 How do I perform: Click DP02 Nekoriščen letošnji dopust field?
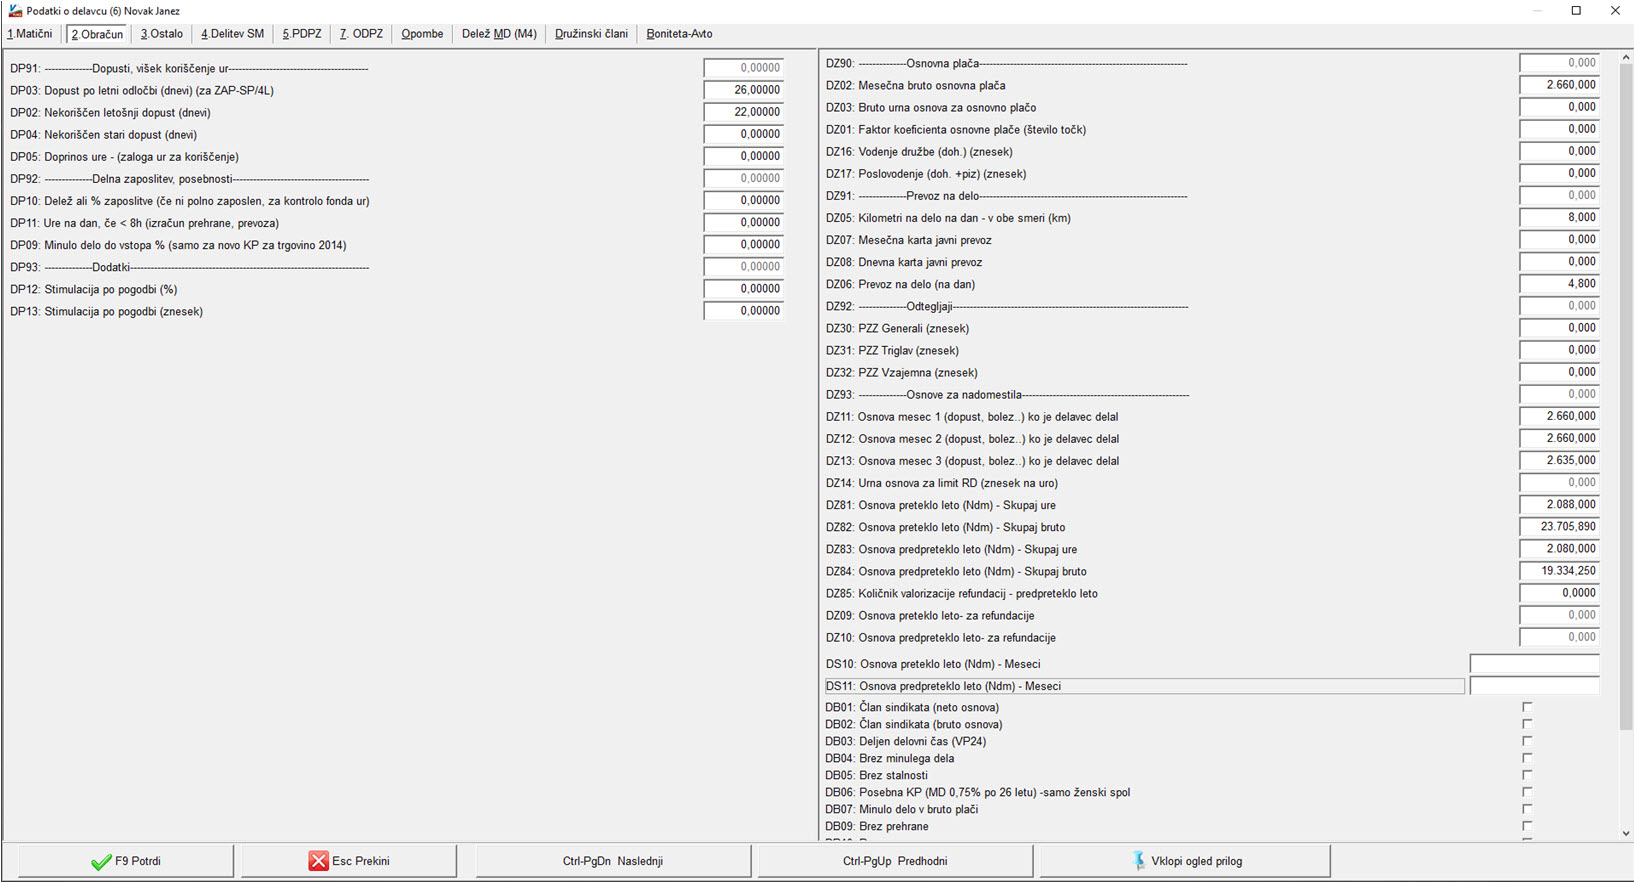coord(744,112)
